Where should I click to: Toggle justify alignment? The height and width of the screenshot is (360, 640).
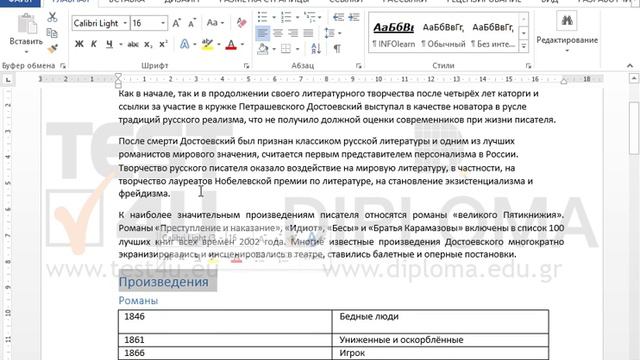tap(309, 33)
